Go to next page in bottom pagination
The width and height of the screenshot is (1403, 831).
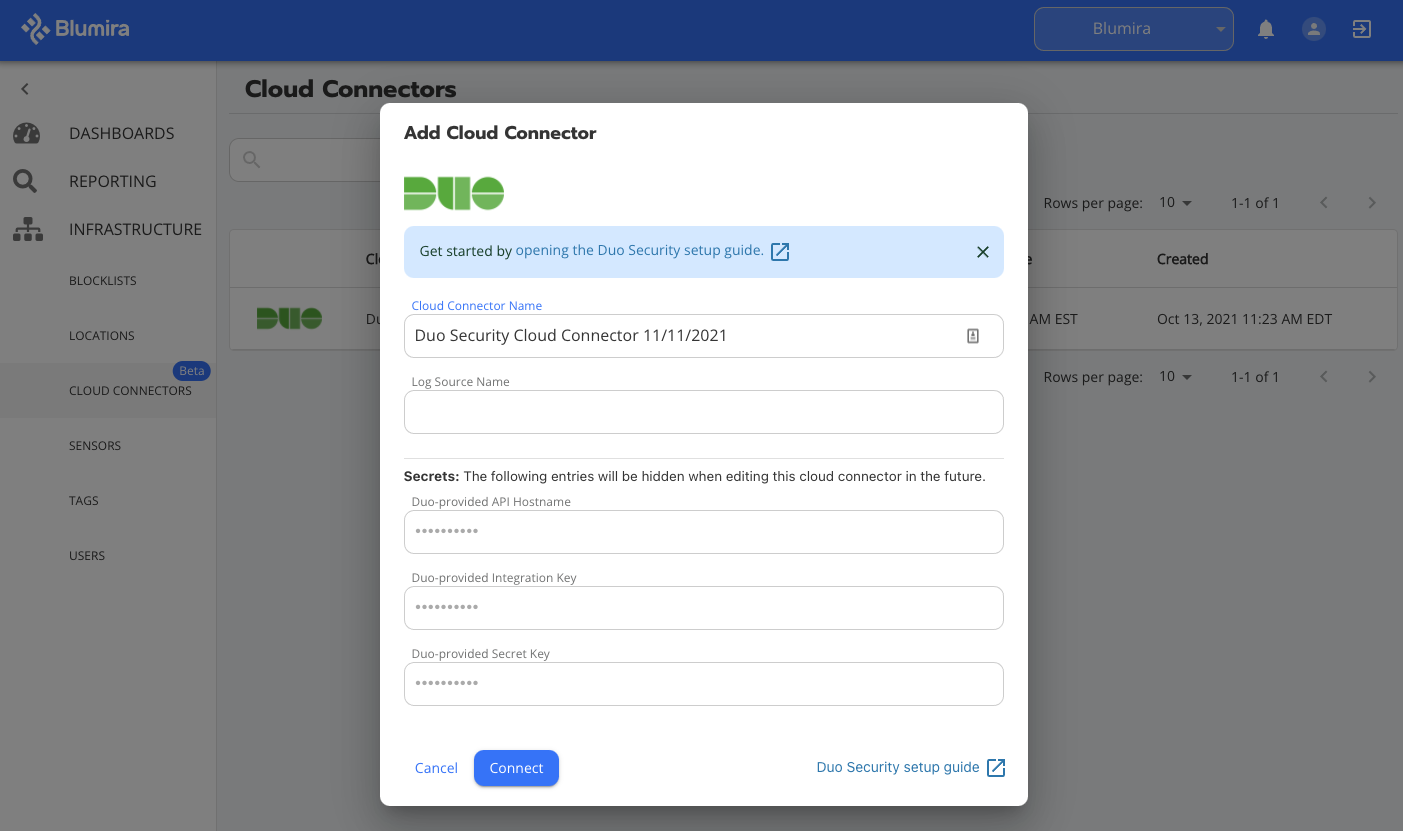pyautogui.click(x=1372, y=377)
